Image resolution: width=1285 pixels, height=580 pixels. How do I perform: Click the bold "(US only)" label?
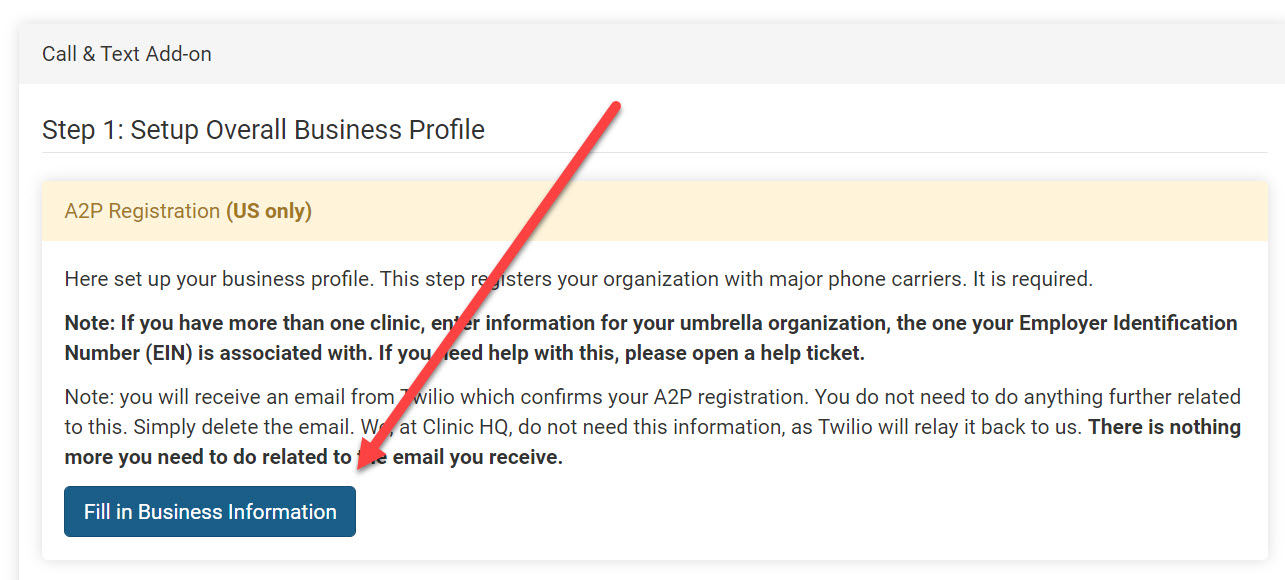click(x=269, y=211)
